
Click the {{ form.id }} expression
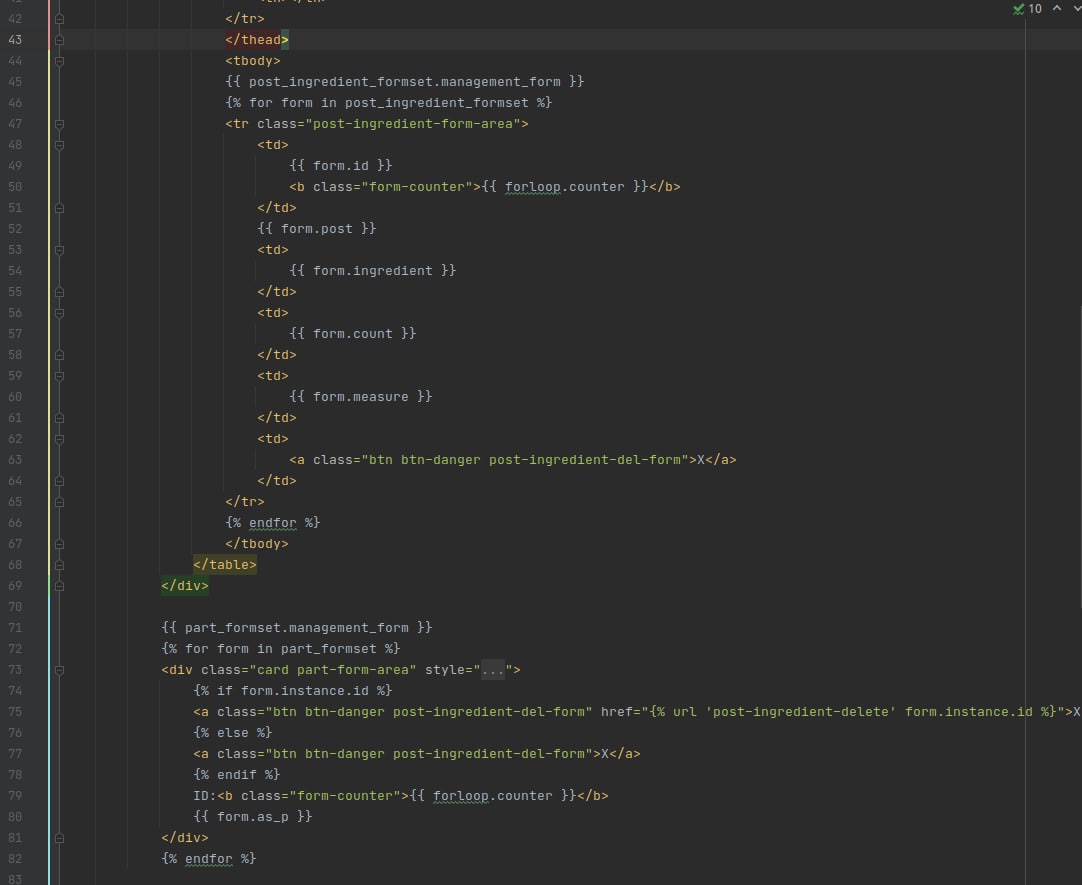(341, 166)
